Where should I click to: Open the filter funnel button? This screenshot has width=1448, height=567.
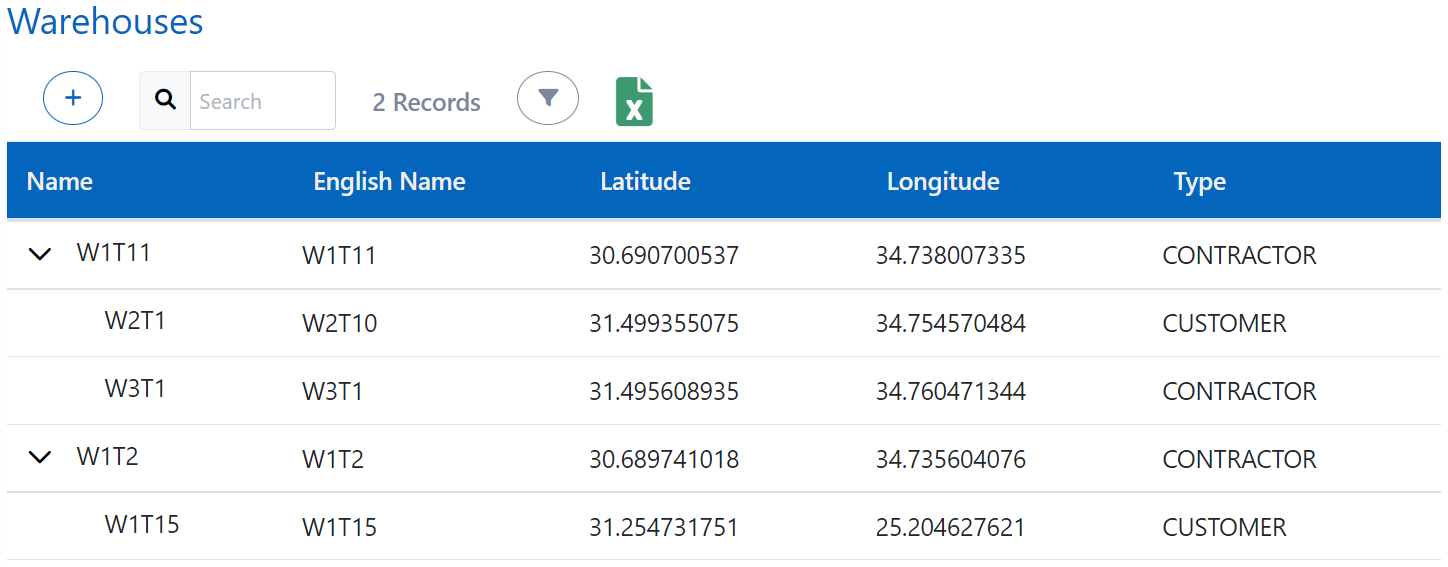pyautogui.click(x=547, y=99)
